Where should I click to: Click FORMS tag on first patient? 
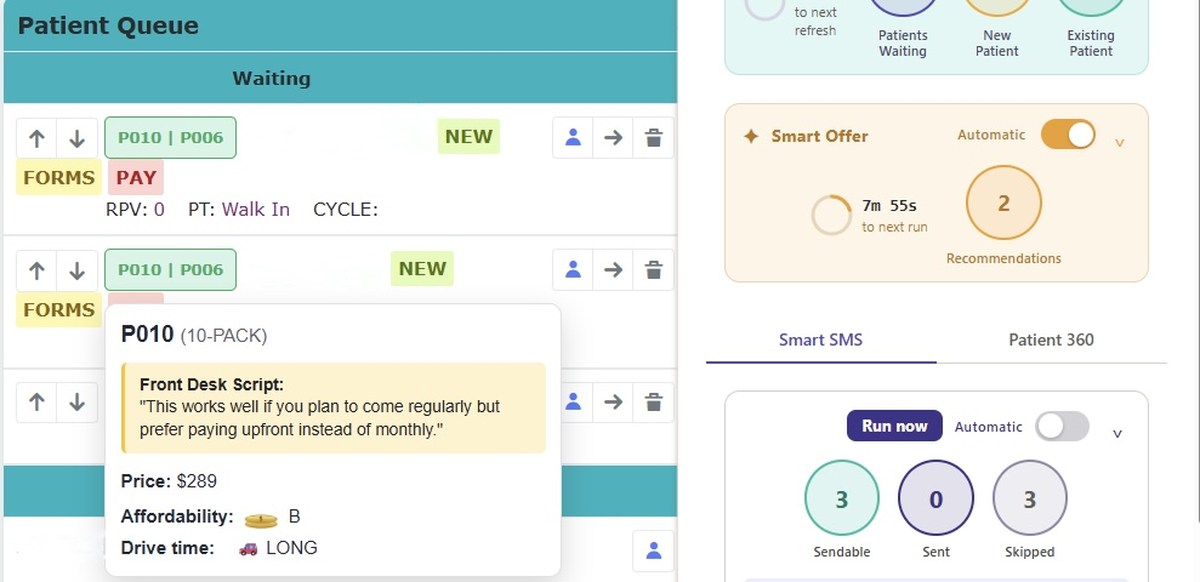[x=59, y=178]
